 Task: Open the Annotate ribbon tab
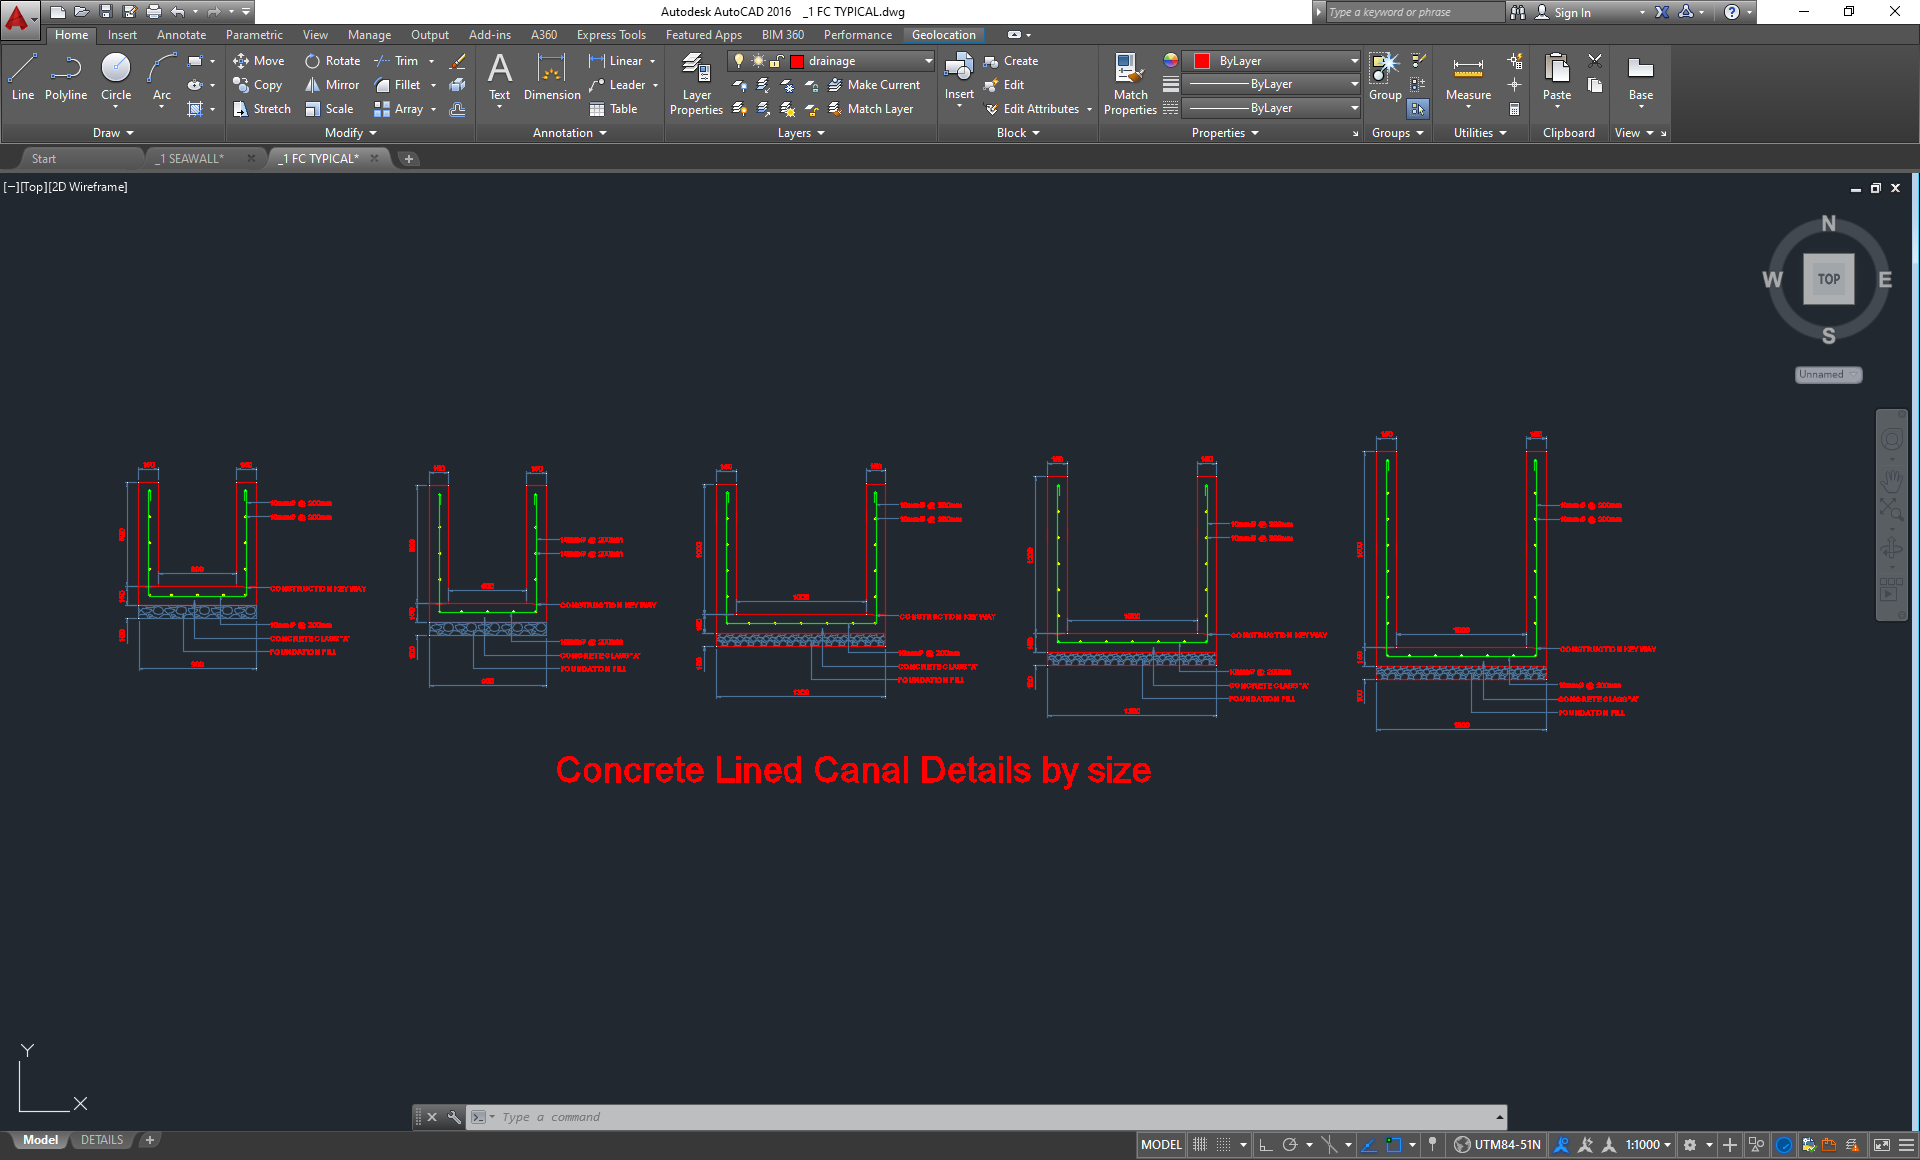(181, 35)
